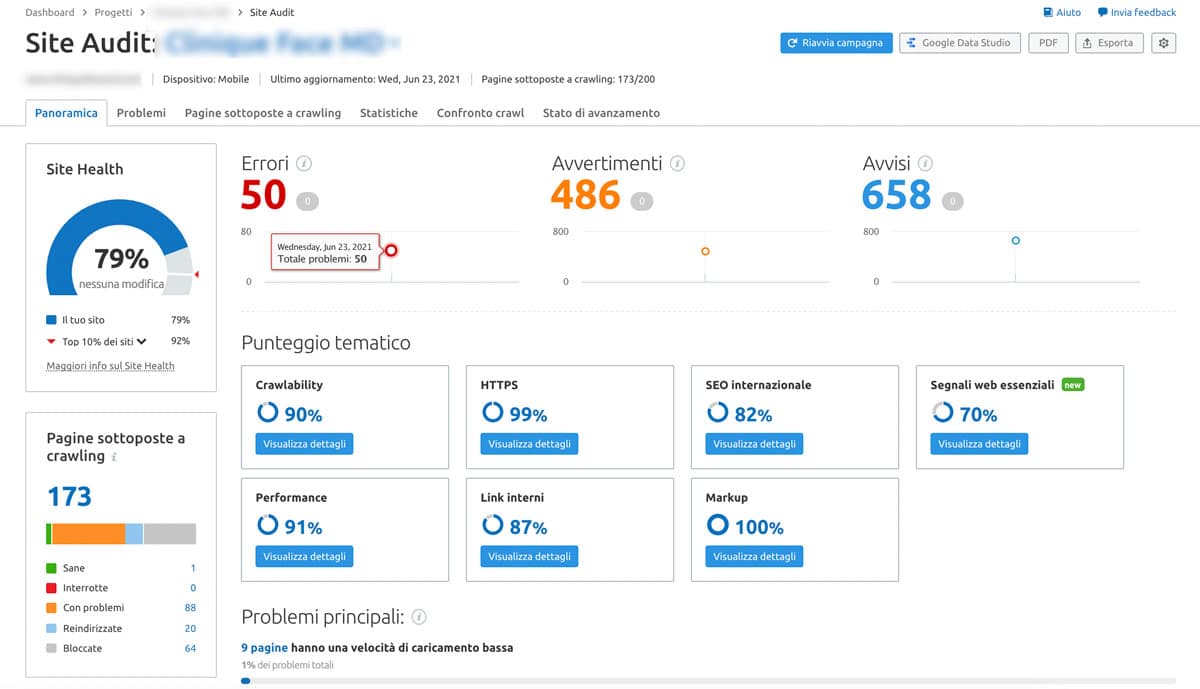Click the gray Bloccate legend swatch
1200x689 pixels.
pyautogui.click(x=51, y=648)
